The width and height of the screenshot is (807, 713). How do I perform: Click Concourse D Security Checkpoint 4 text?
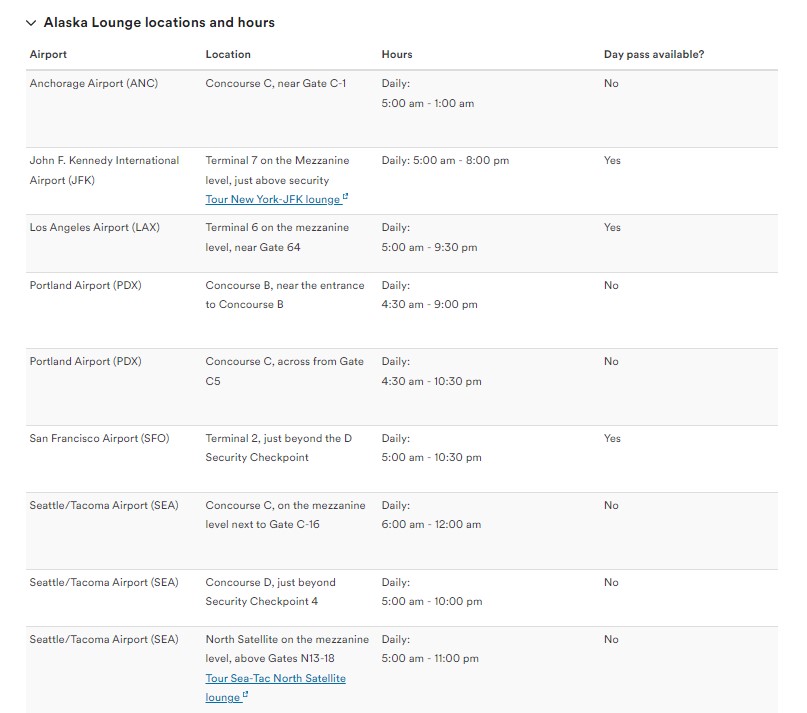click(270, 592)
